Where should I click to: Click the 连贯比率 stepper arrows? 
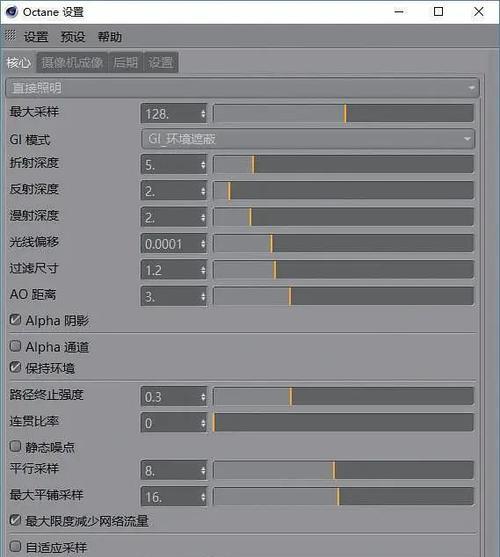tap(203, 423)
